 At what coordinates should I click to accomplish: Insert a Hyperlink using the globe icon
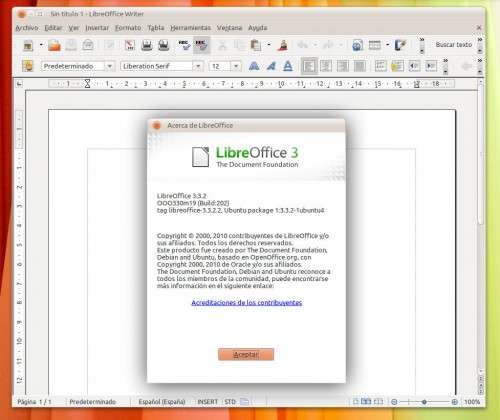[357, 45]
